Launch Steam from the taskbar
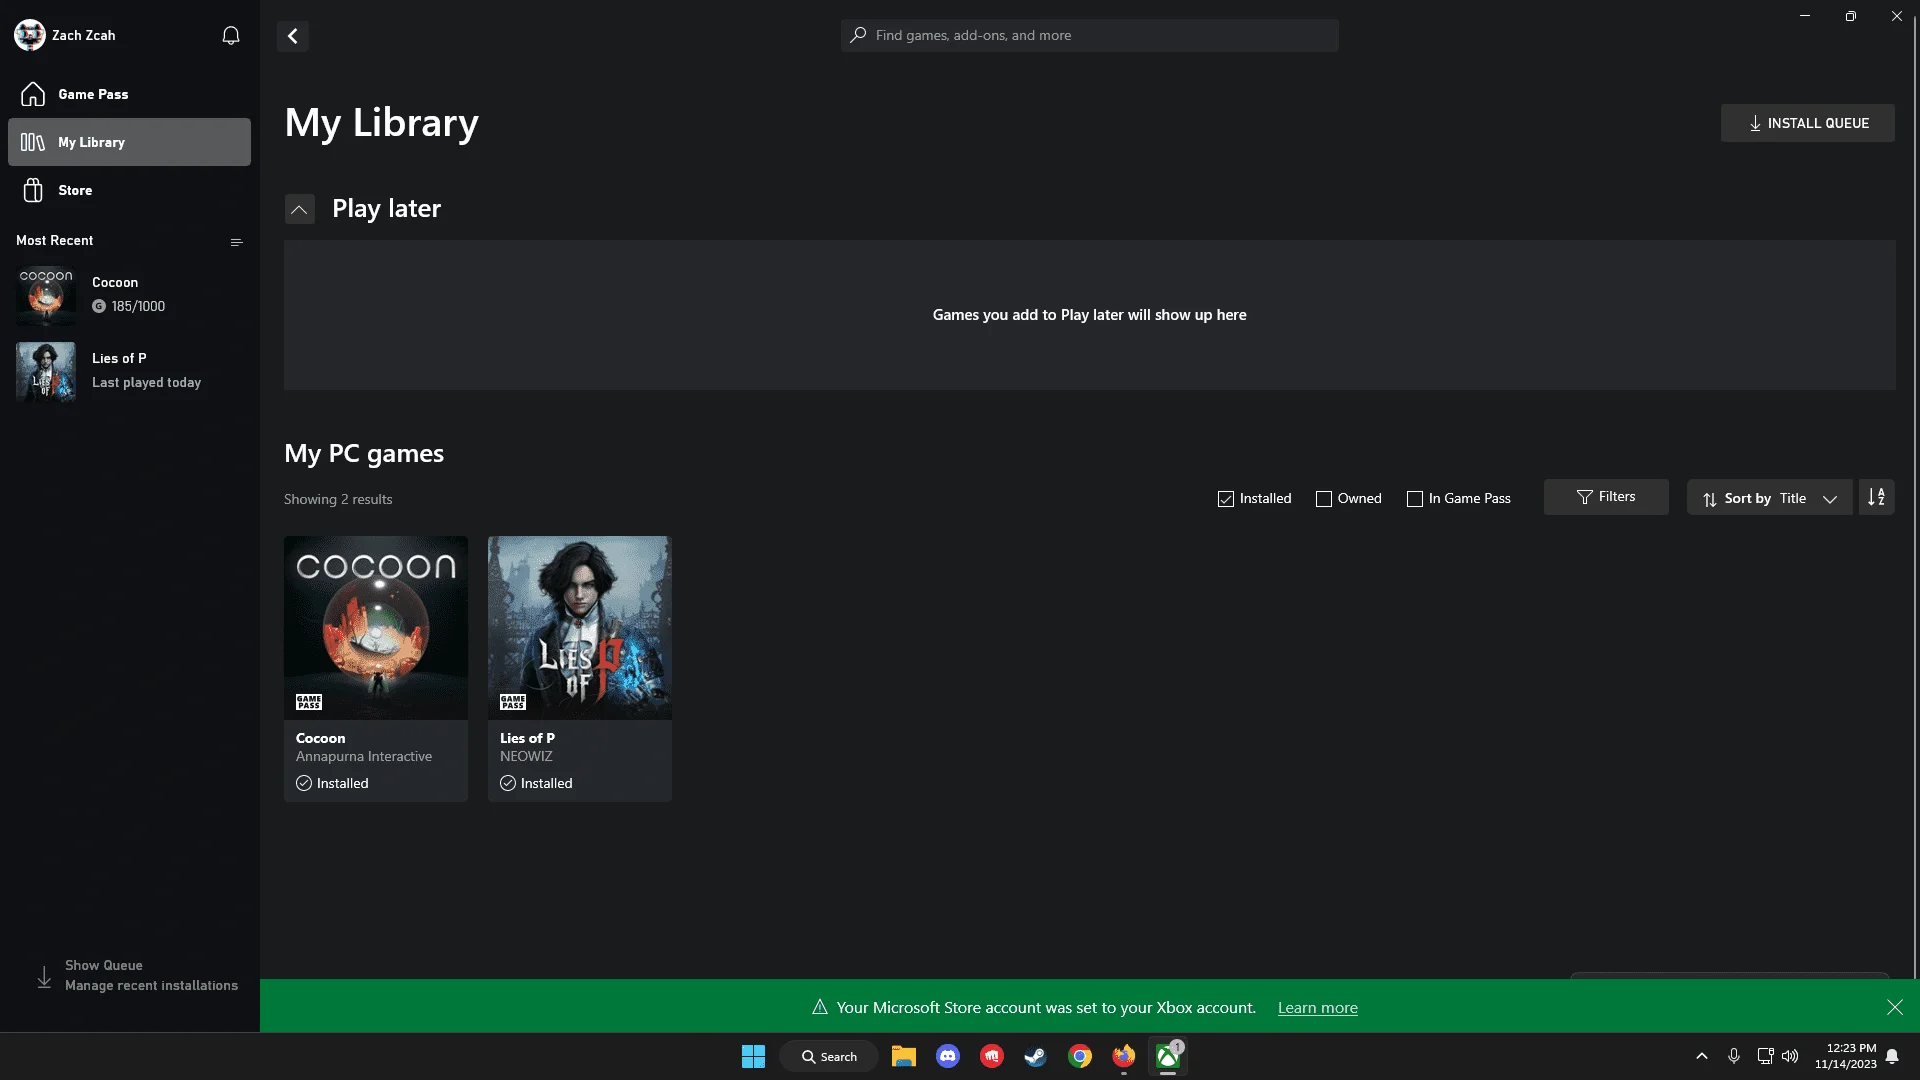Screen dimensions: 1920x1080 (1035, 1056)
